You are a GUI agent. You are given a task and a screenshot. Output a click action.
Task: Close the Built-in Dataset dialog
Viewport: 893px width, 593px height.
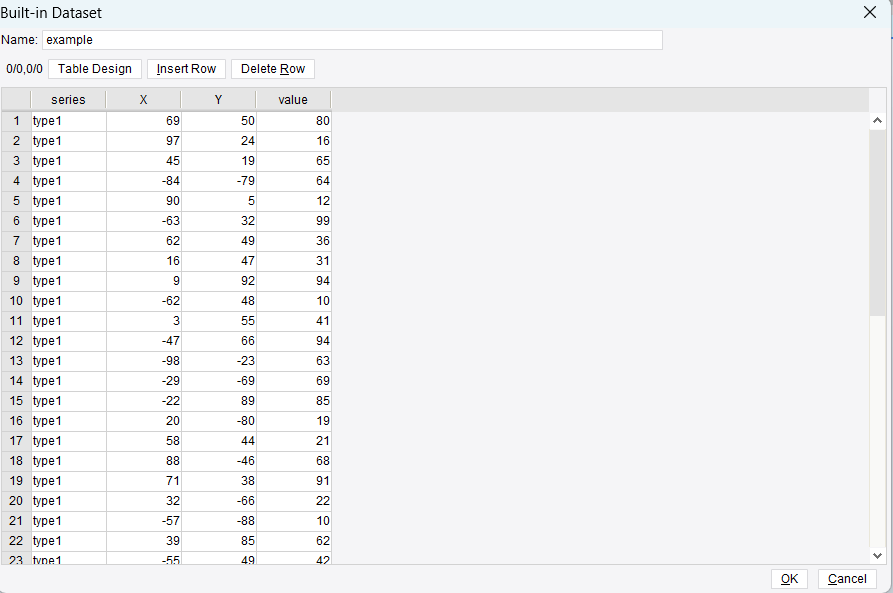coord(870,13)
